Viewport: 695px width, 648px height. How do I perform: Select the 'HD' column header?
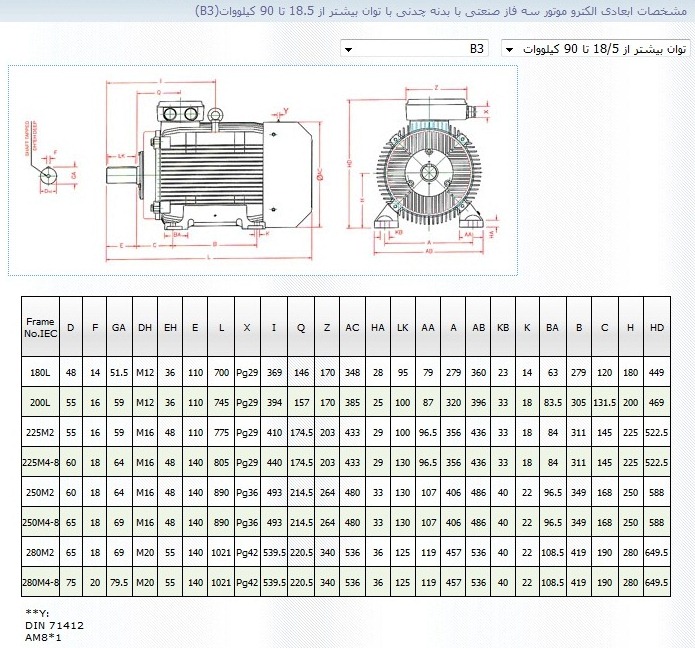[x=657, y=327]
